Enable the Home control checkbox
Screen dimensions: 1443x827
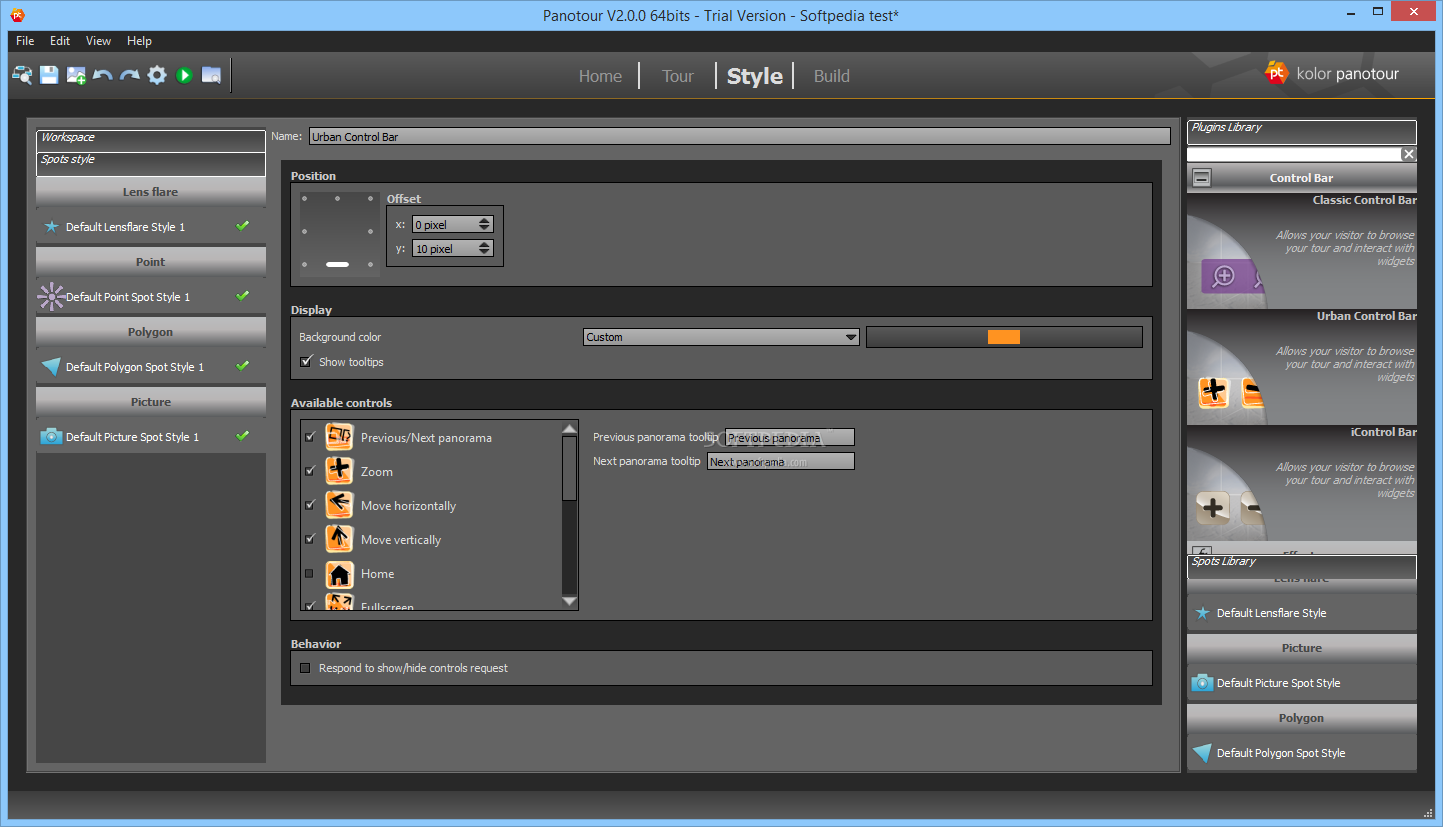pos(309,573)
